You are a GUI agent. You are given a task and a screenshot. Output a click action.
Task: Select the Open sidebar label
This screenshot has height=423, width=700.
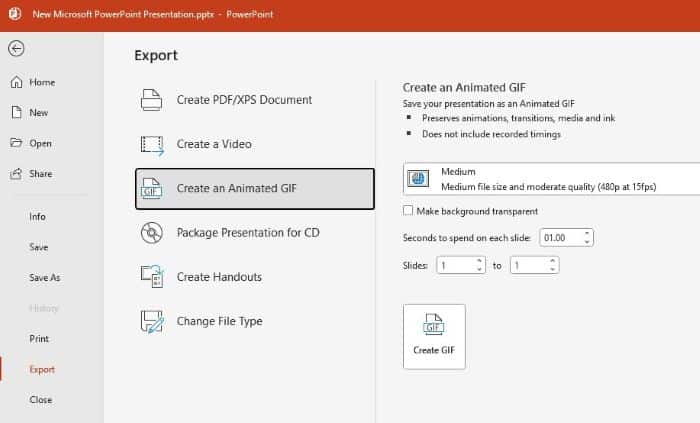[x=40, y=143]
